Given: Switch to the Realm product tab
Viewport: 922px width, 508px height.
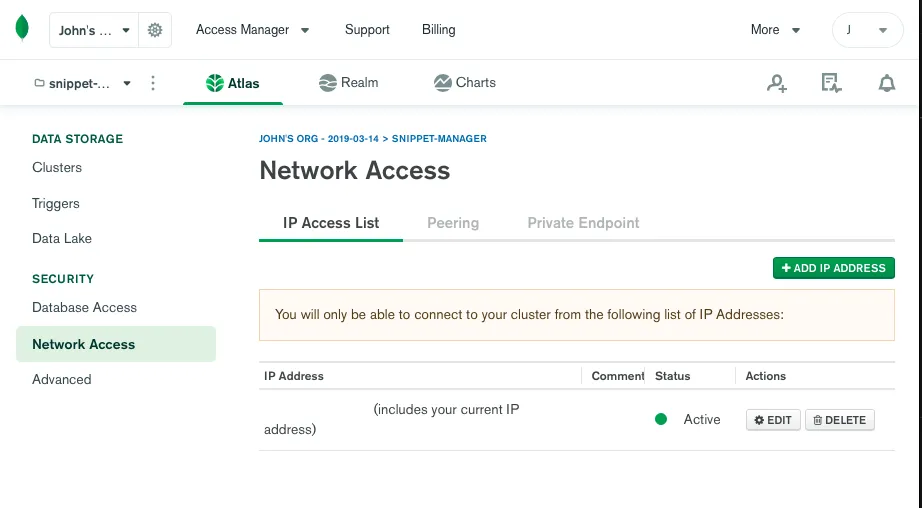Looking at the screenshot, I should click(348, 83).
